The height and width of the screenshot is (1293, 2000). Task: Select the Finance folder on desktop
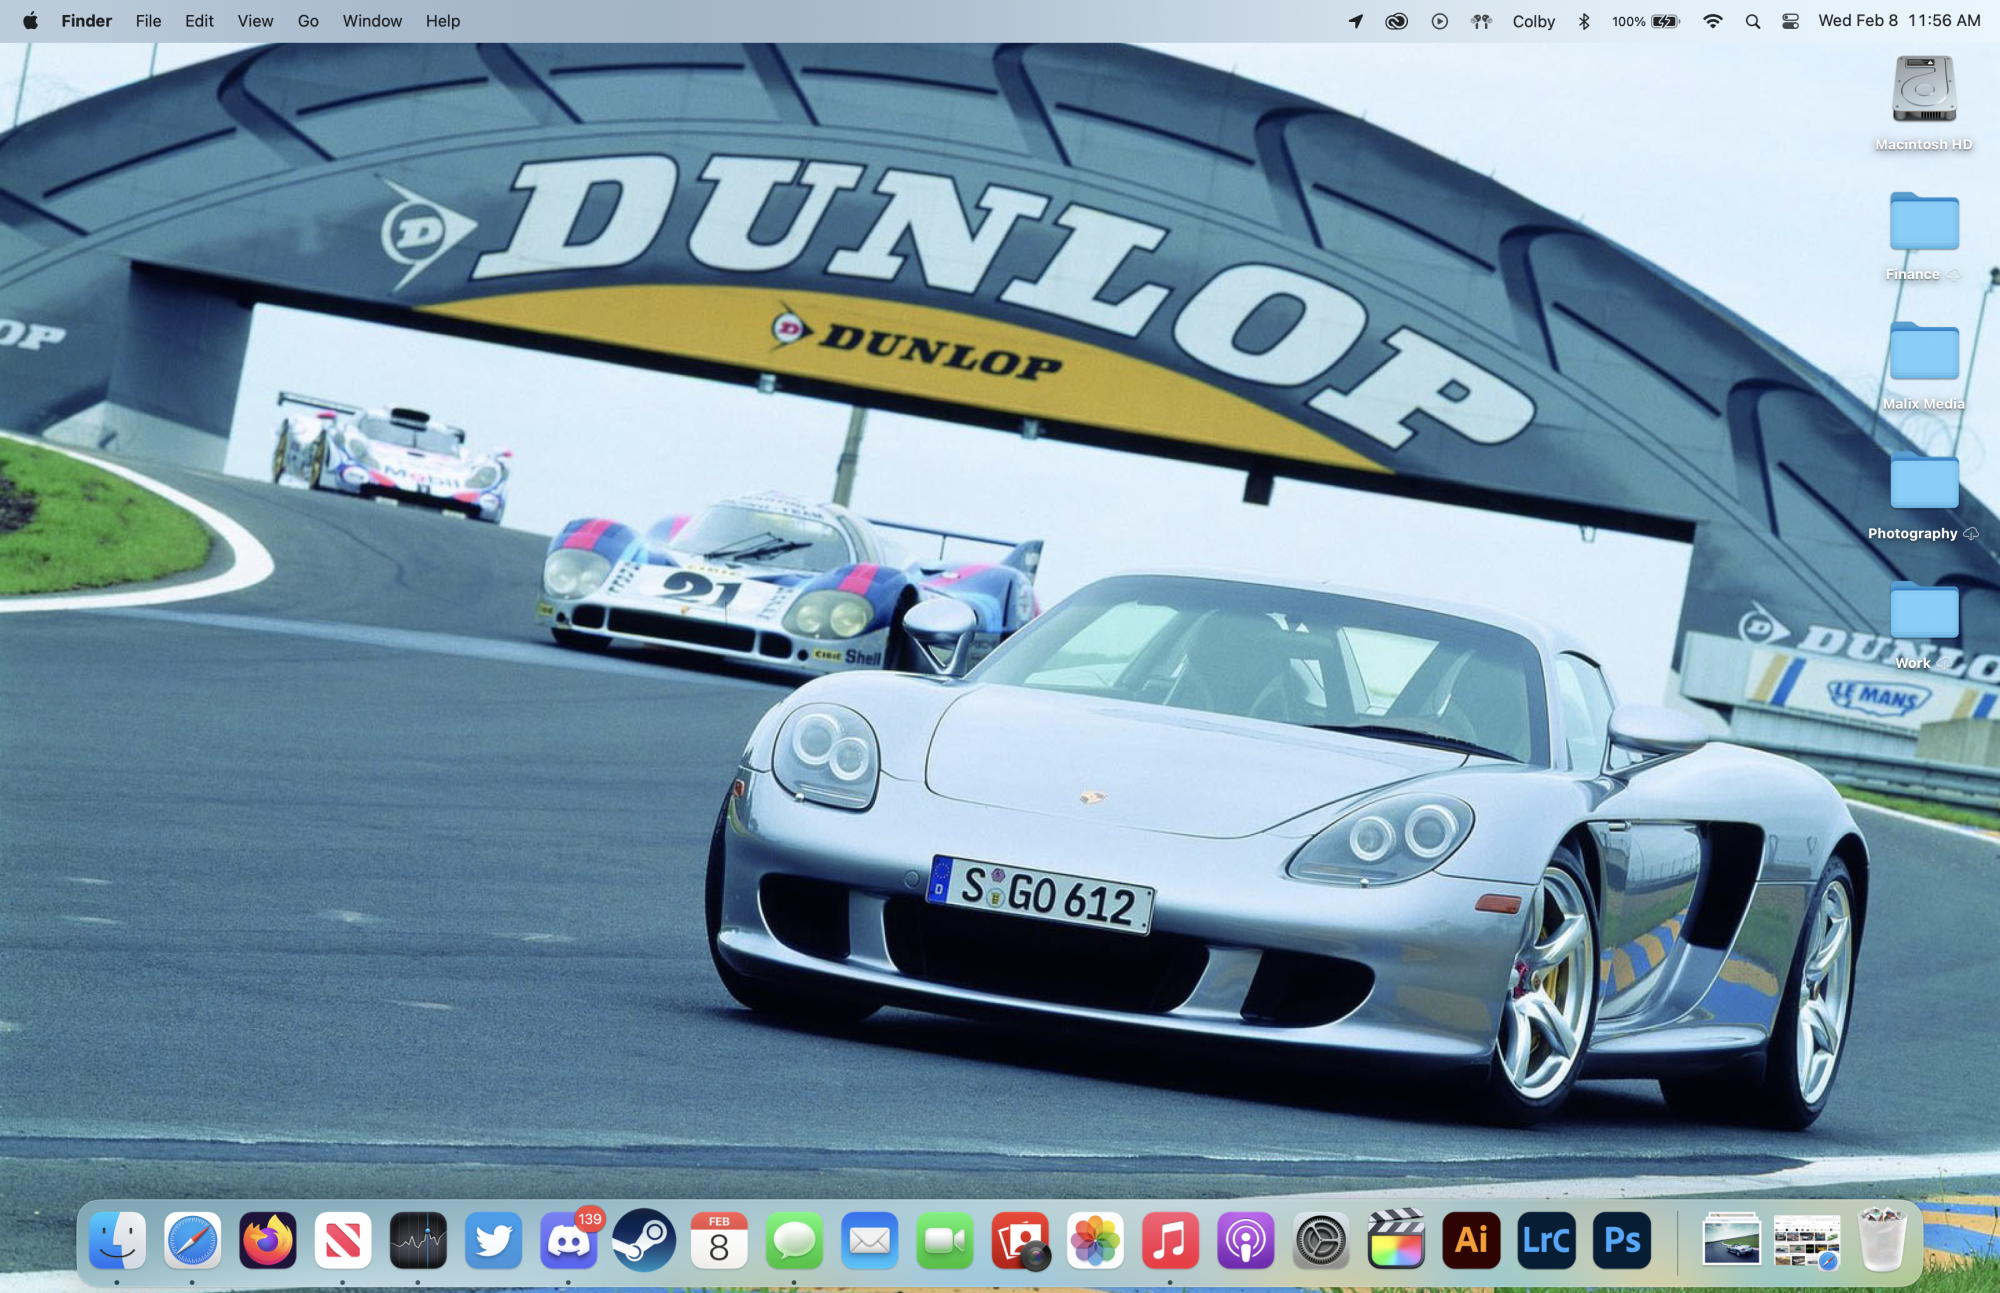click(1924, 222)
